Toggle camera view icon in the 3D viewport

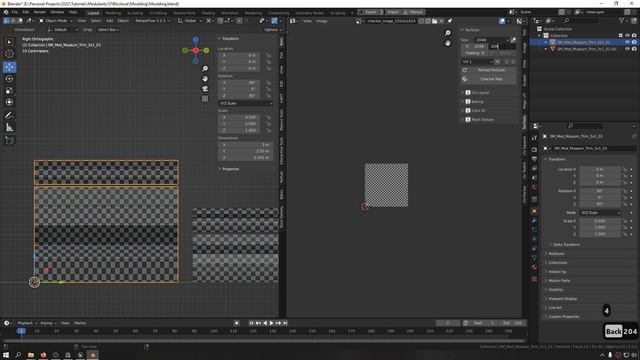coord(205,89)
